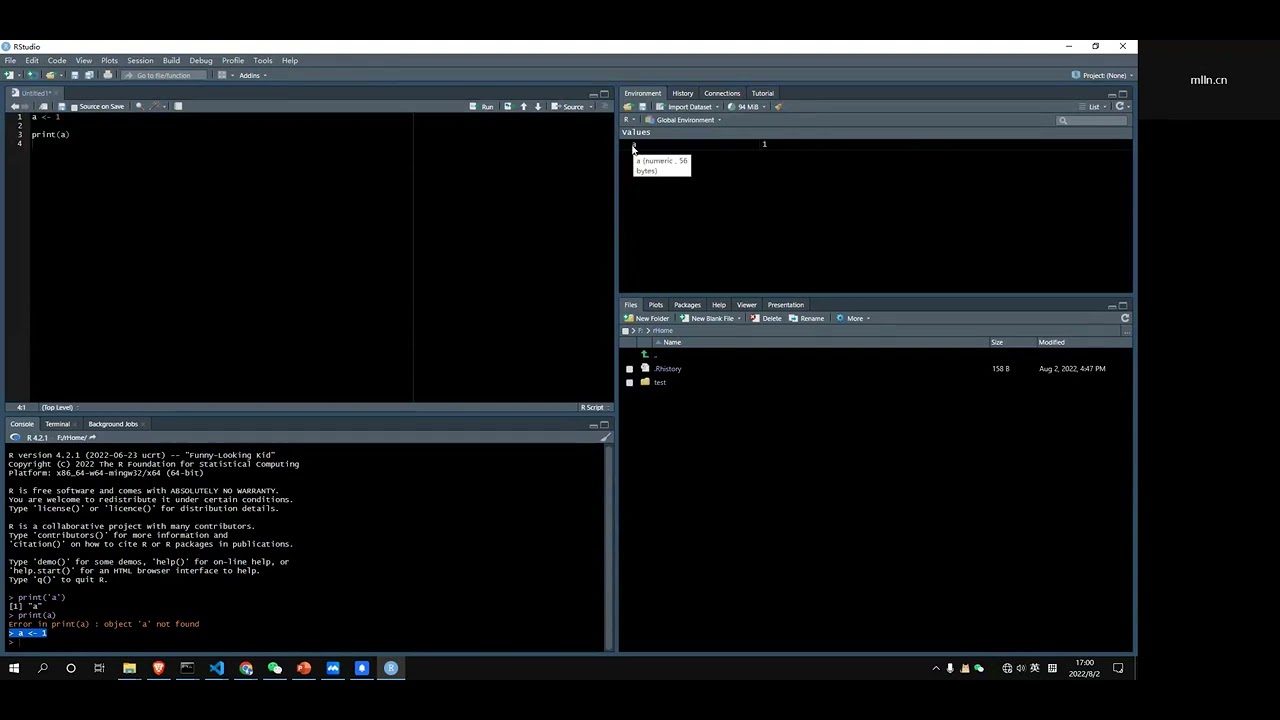Create a new file with the toolbar icon
This screenshot has width=1280, height=720.
pyautogui.click(x=9, y=75)
